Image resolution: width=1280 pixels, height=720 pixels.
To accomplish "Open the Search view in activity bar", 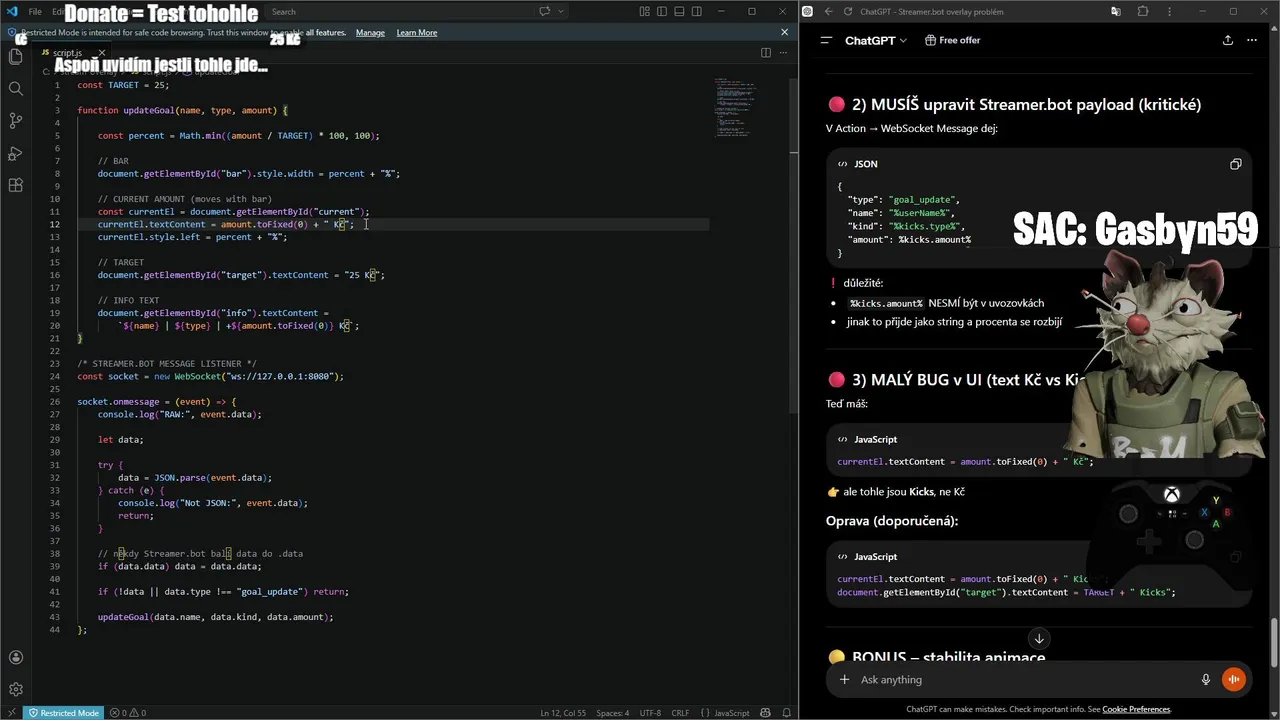I will pos(15,88).
